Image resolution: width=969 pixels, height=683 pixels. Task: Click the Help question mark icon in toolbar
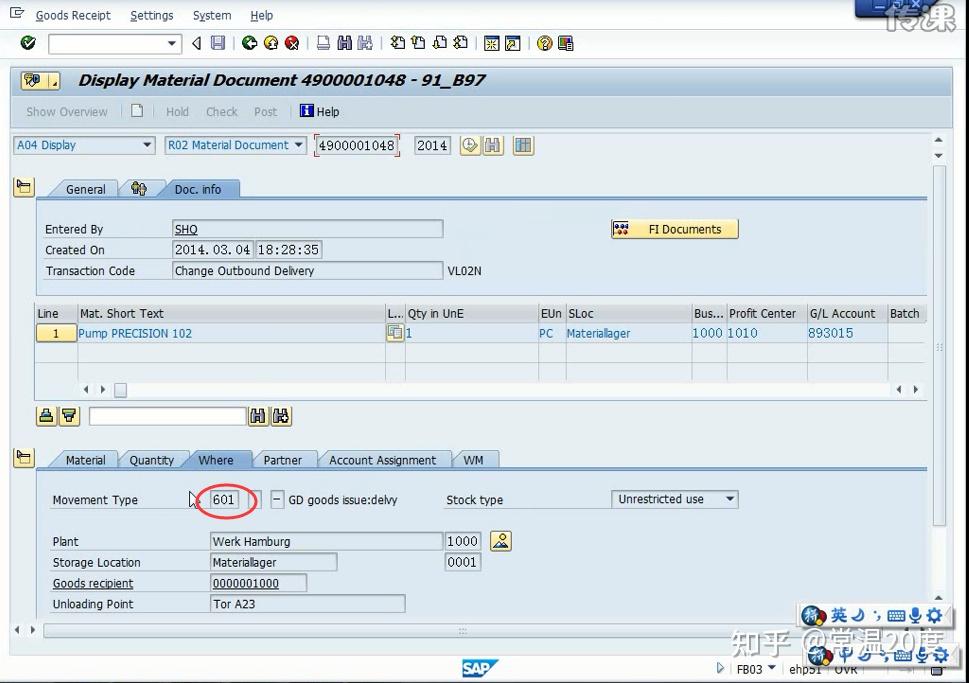(x=545, y=43)
